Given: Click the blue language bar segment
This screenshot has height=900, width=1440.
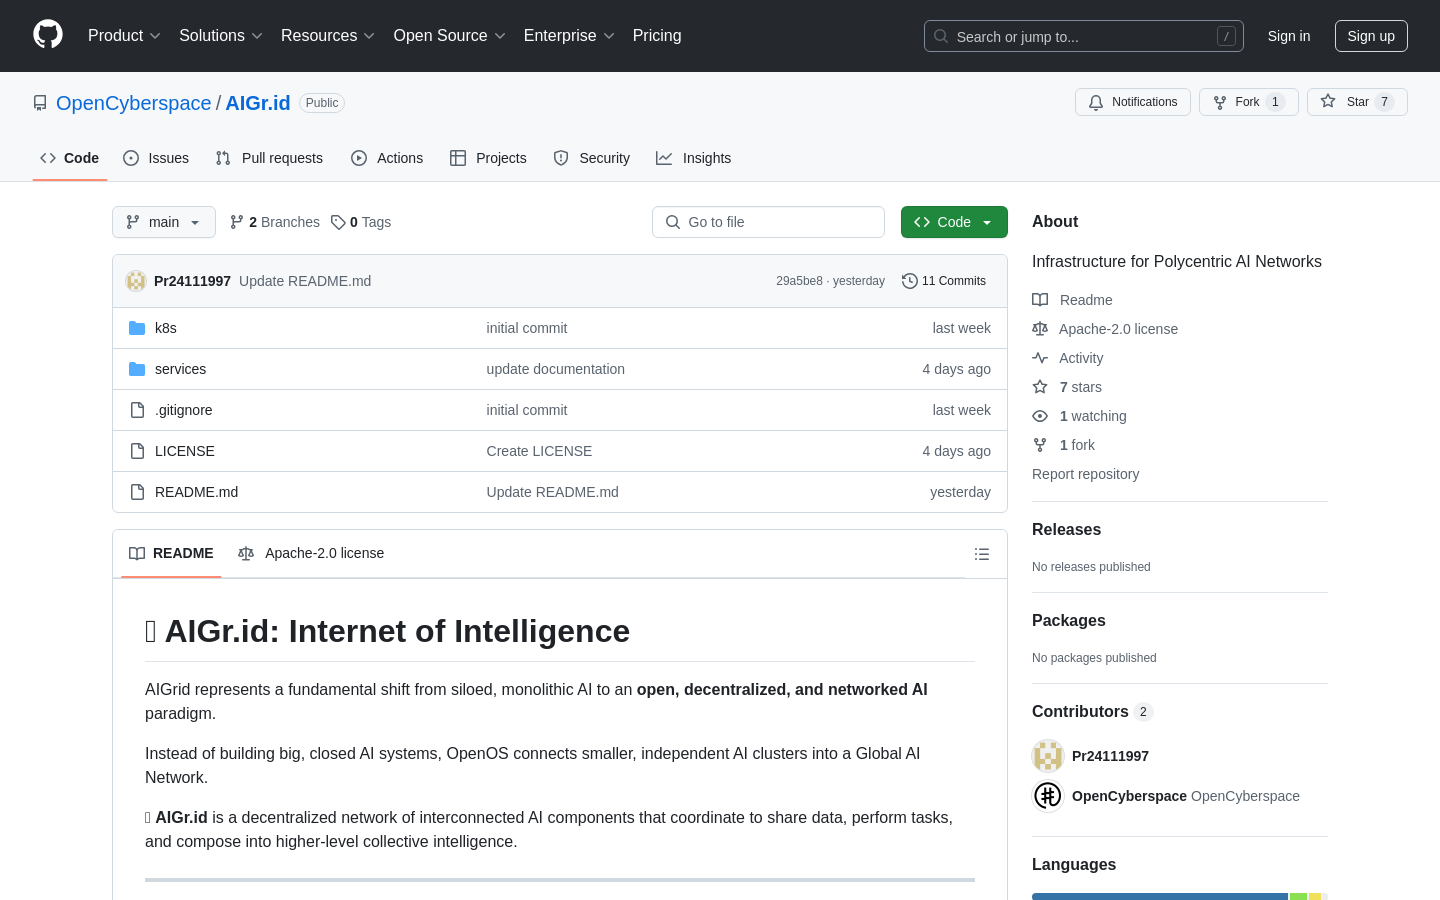Looking at the screenshot, I should 1160,897.
